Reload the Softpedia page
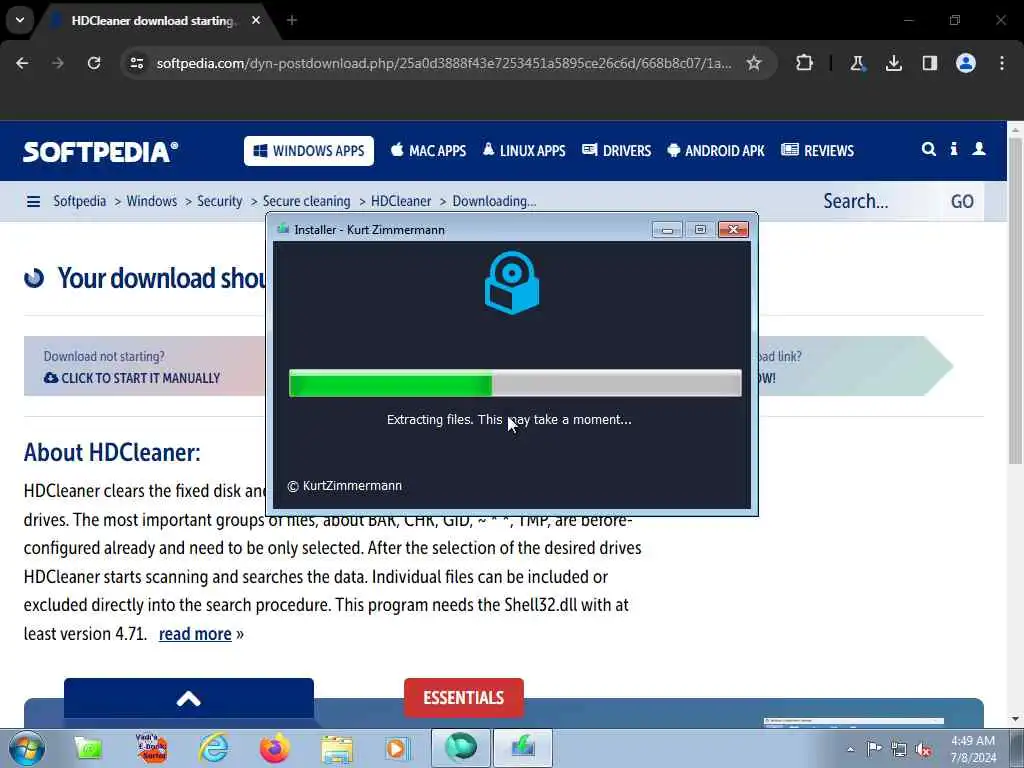 coord(94,63)
